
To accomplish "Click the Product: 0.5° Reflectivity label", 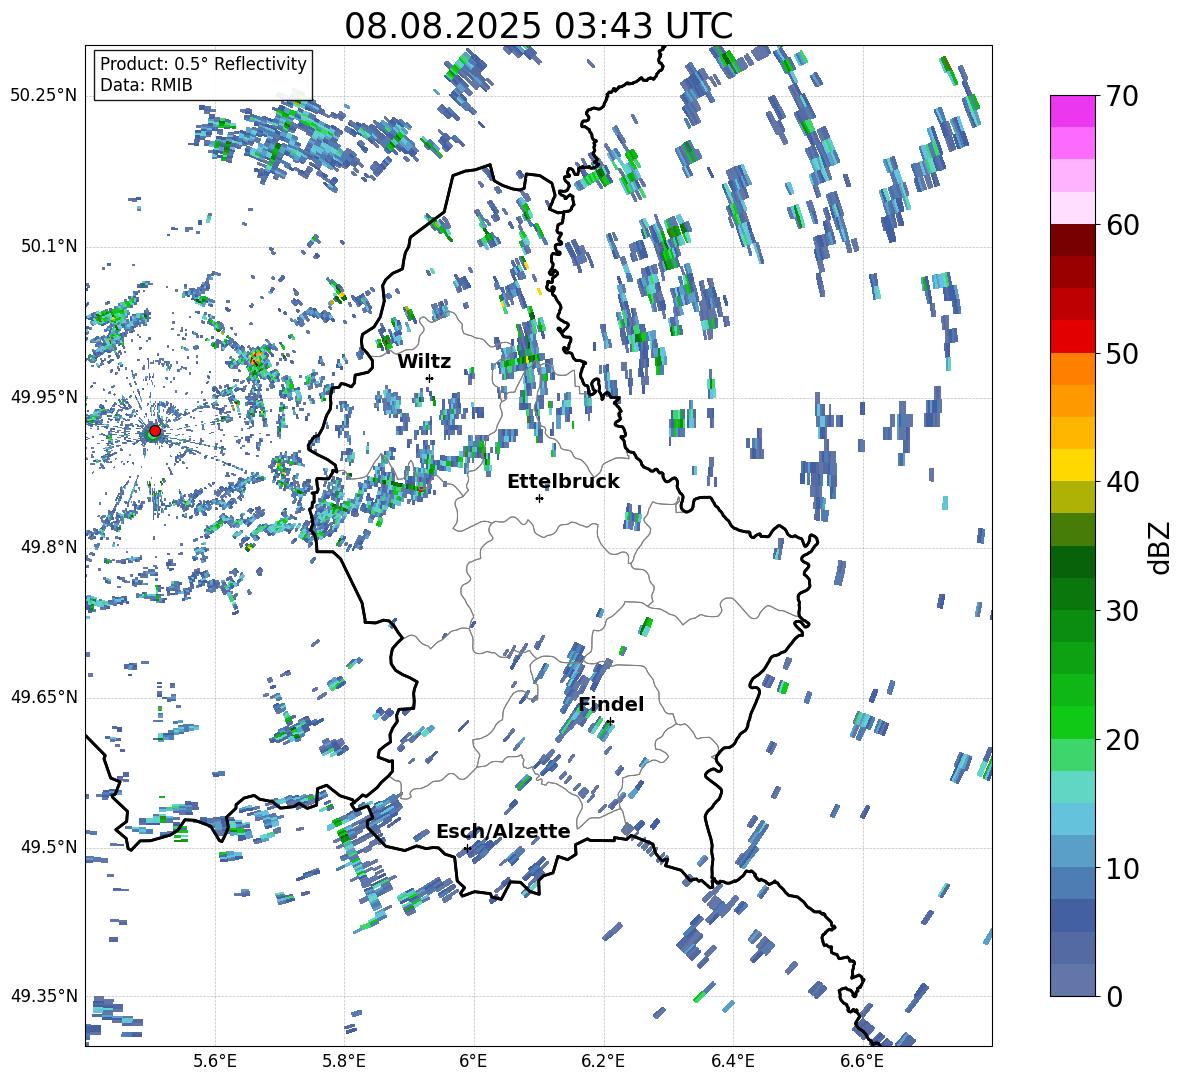I will (203, 64).
